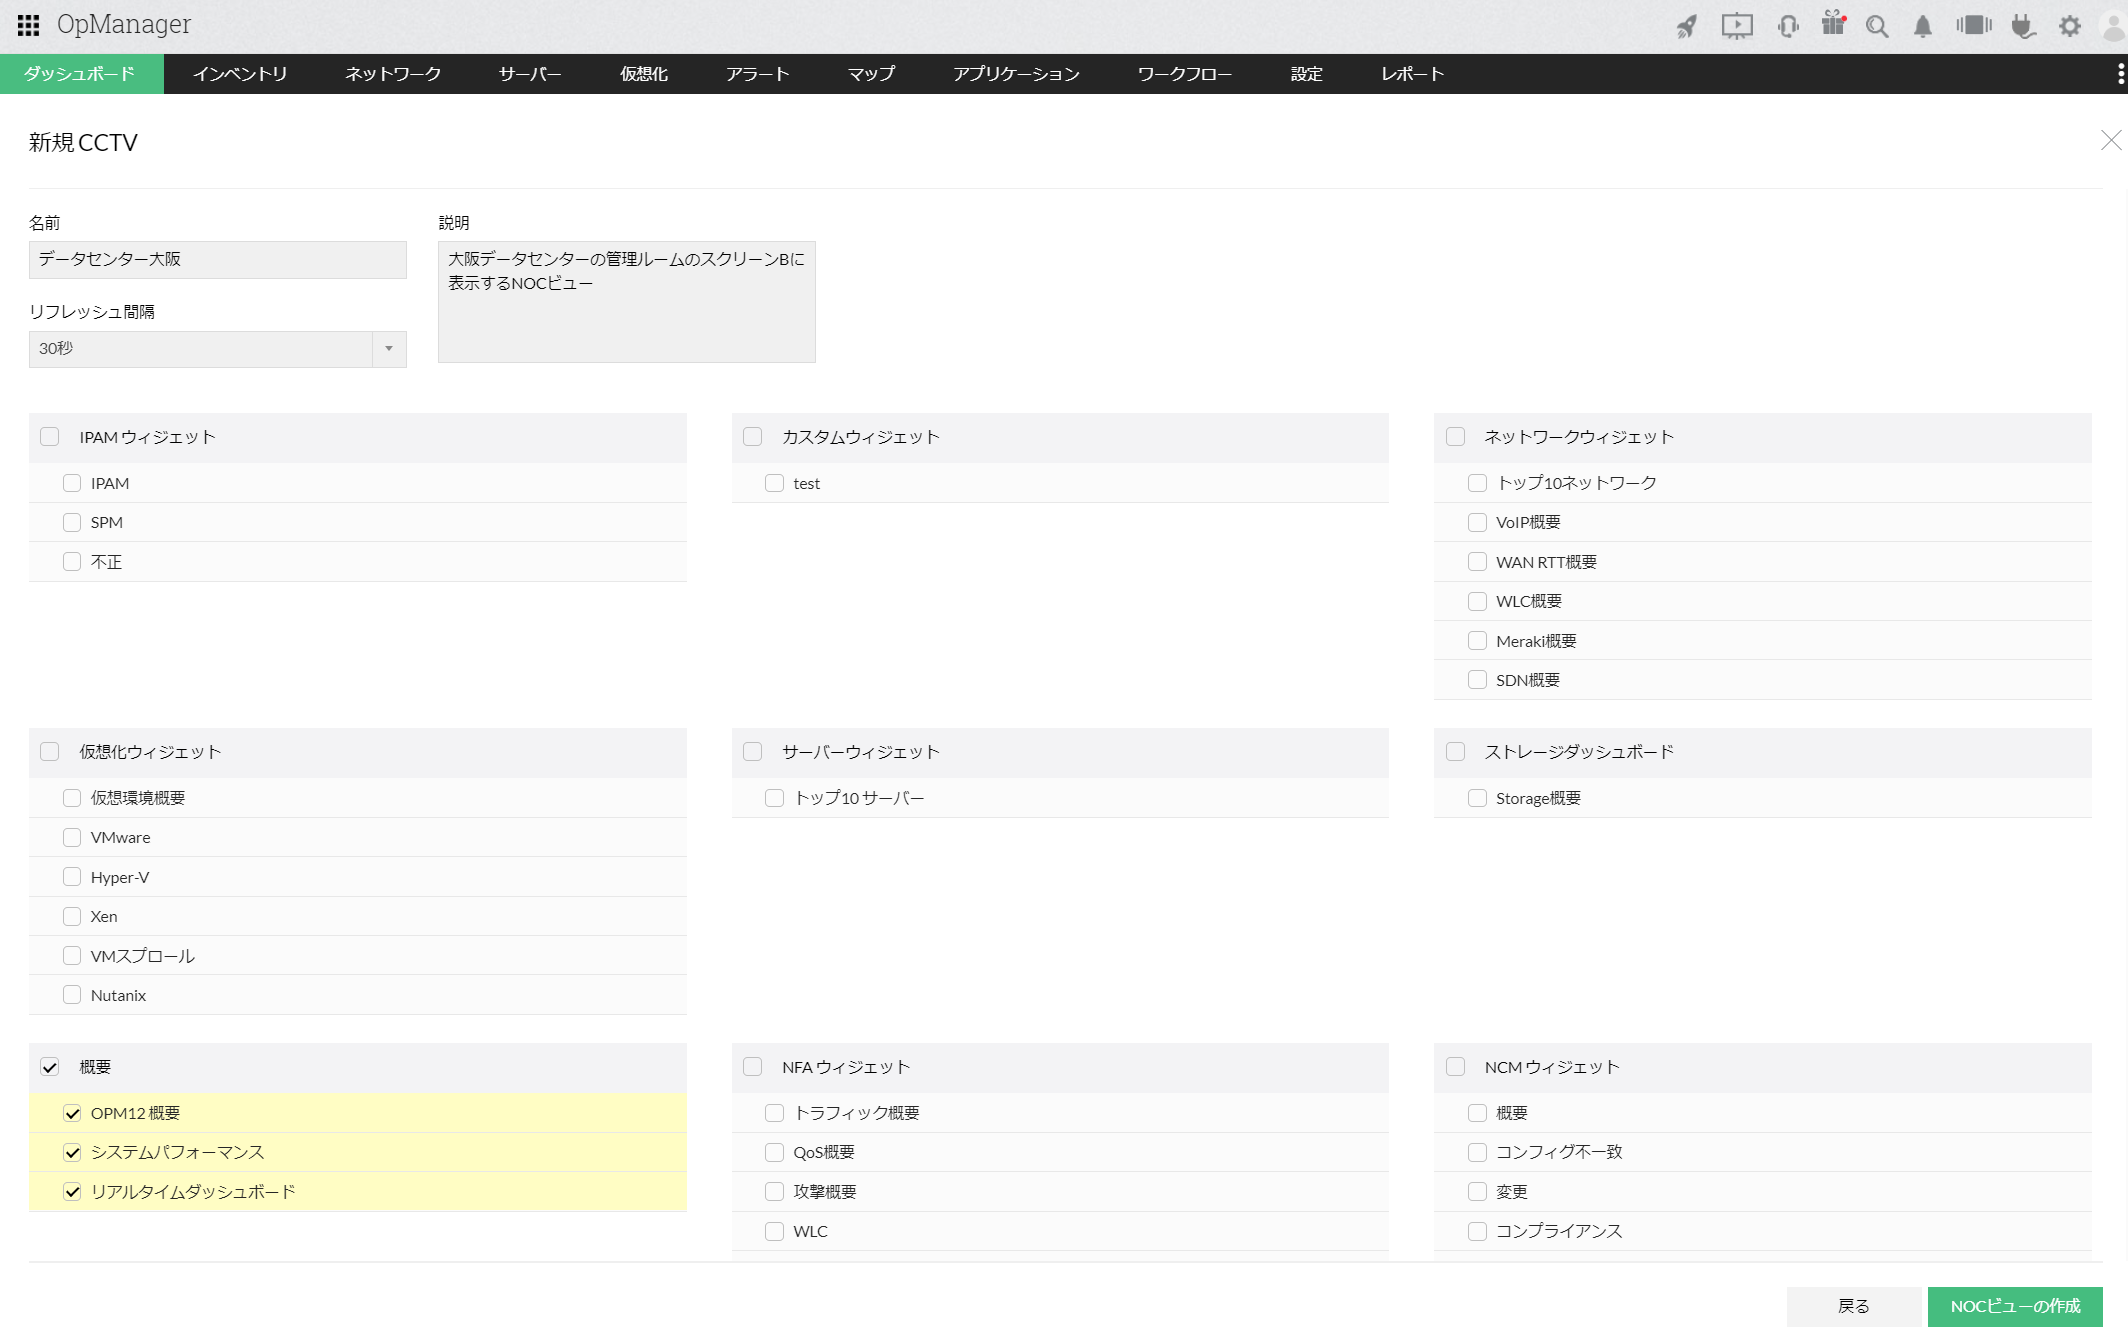The width and height of the screenshot is (2128, 1340).
Task: Click the power plug icon
Action: tap(2023, 26)
